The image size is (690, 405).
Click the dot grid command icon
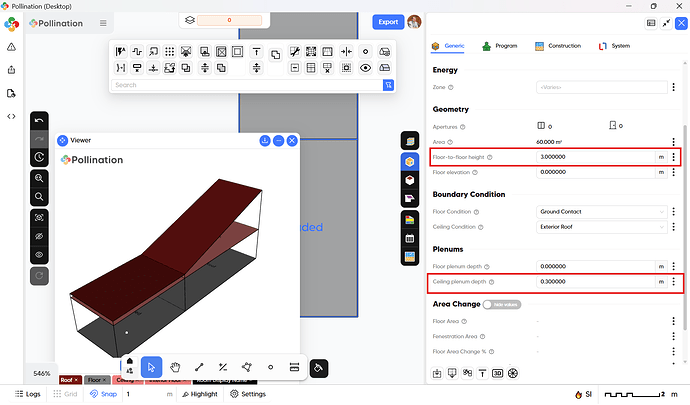pyautogui.click(x=169, y=52)
